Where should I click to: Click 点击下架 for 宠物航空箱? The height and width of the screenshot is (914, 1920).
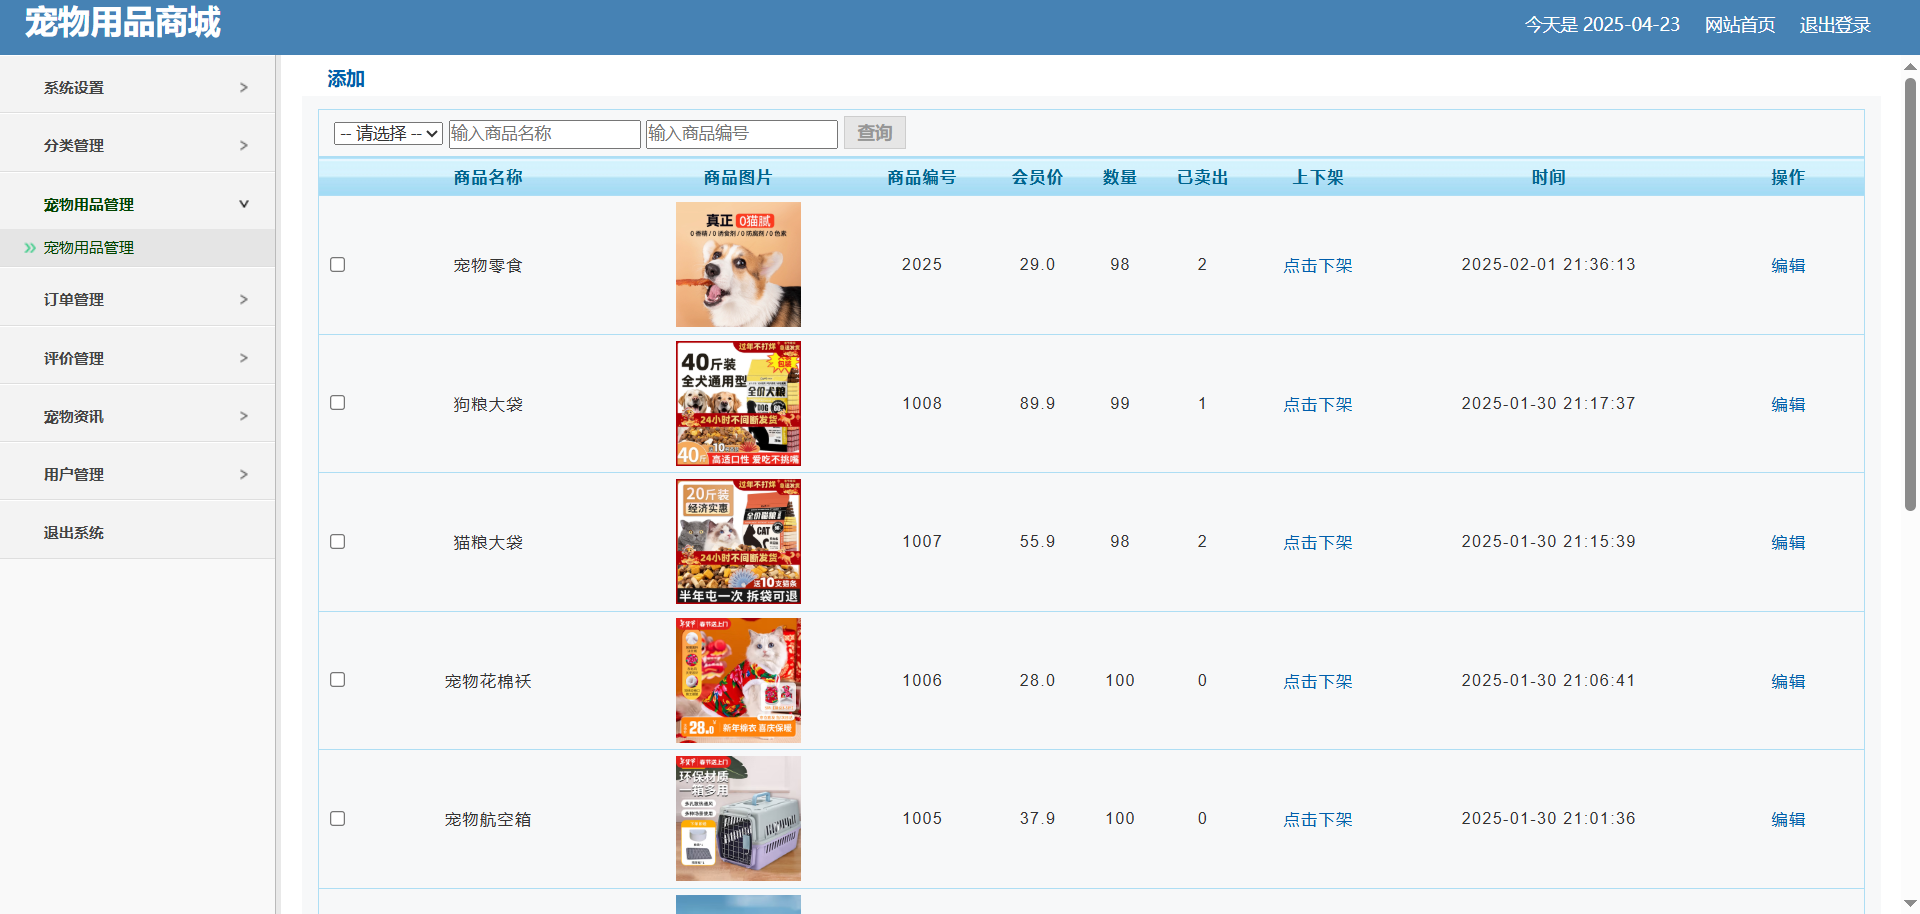pos(1318,819)
